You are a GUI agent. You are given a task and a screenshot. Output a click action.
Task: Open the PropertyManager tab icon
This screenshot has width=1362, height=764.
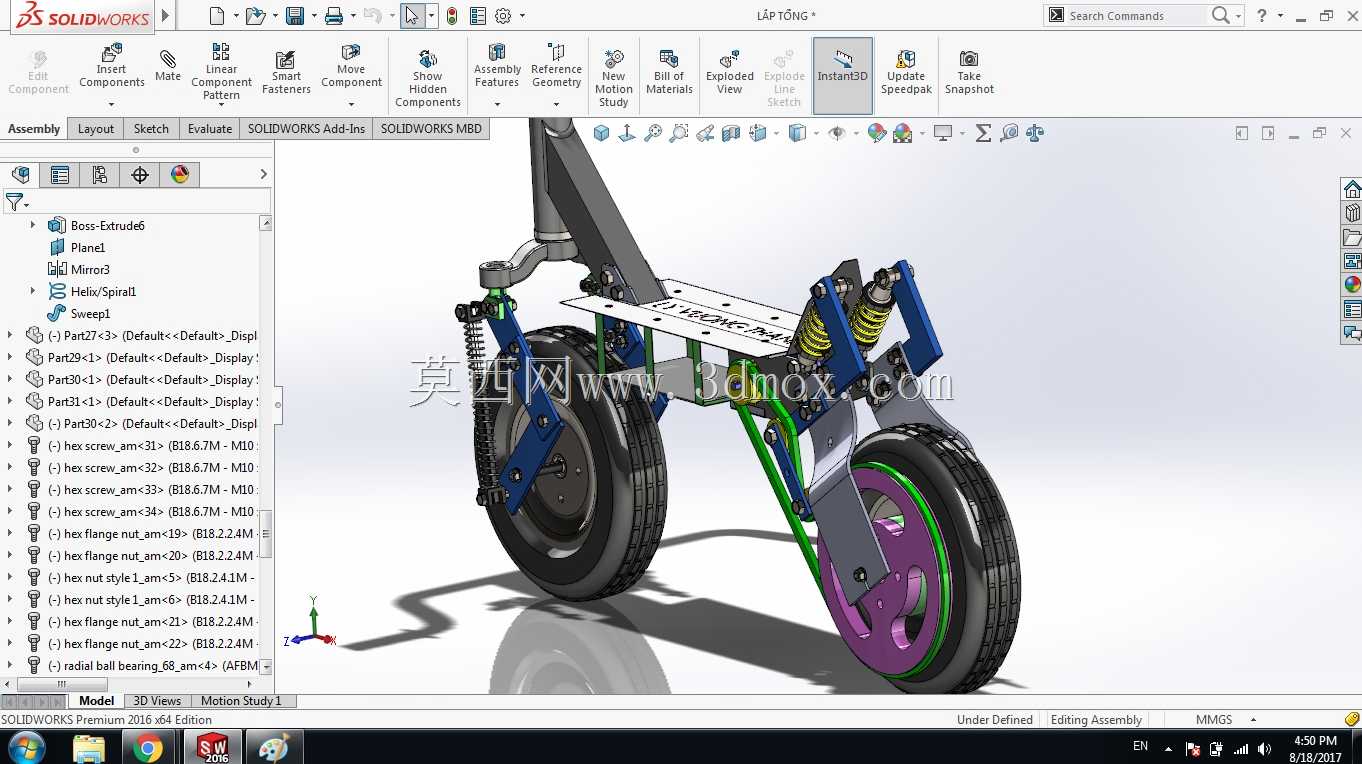(x=60, y=175)
